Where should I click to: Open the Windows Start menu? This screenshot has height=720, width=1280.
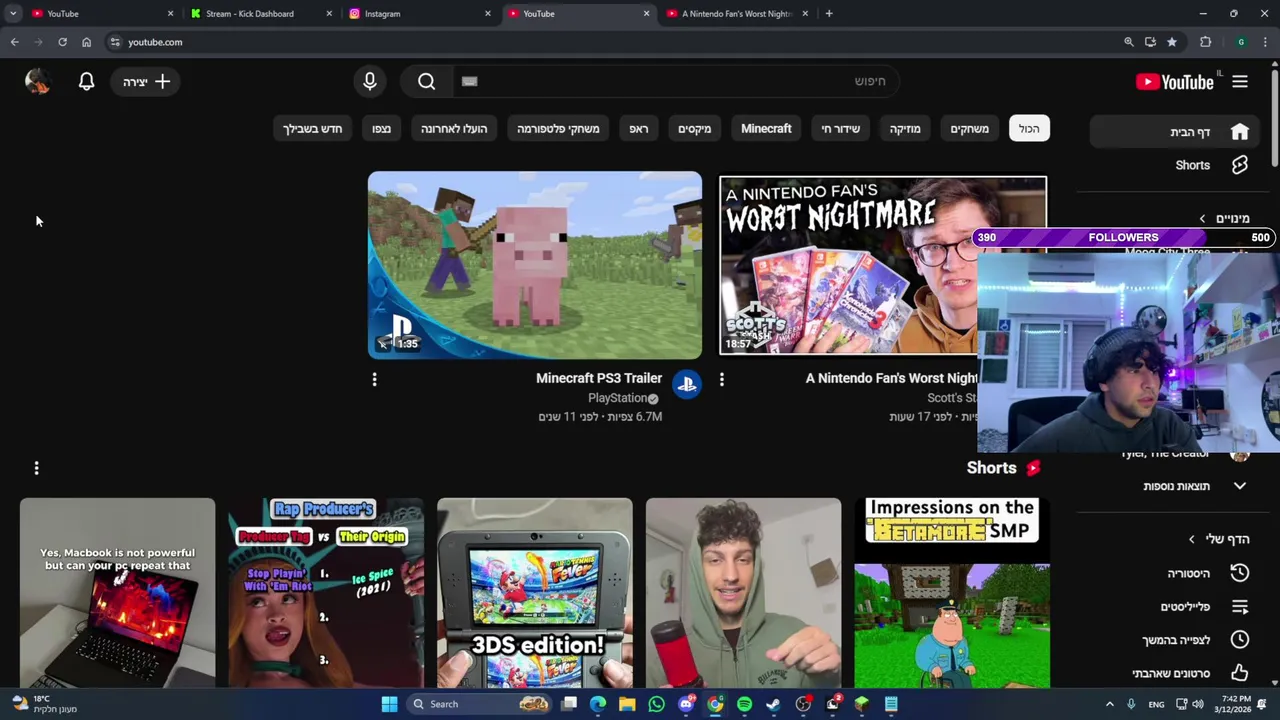point(389,704)
